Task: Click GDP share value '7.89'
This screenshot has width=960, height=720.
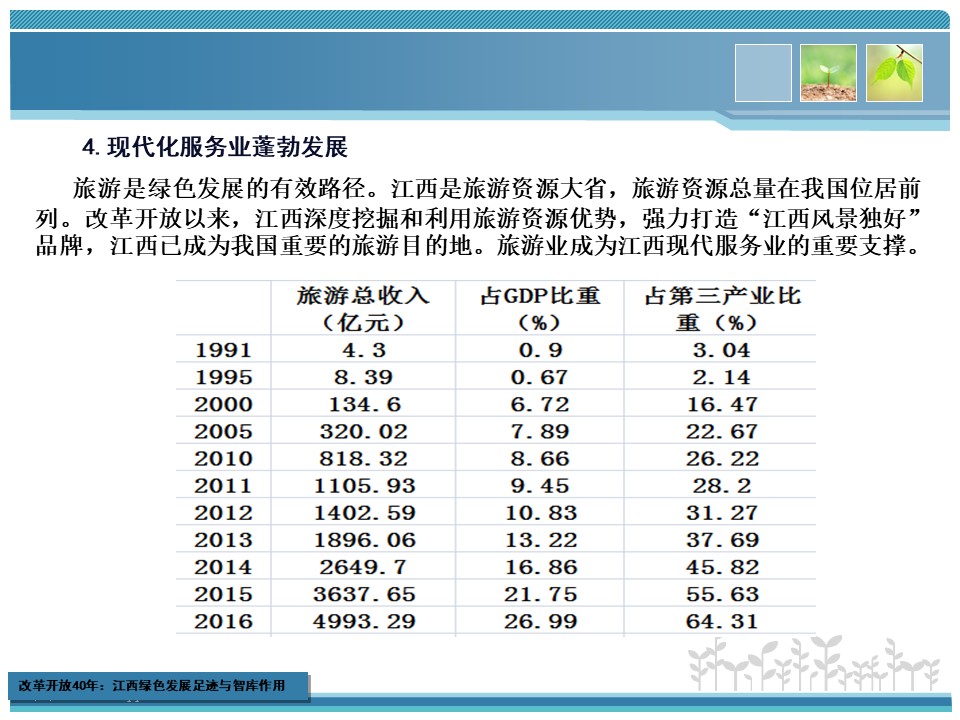Action: tap(540, 431)
